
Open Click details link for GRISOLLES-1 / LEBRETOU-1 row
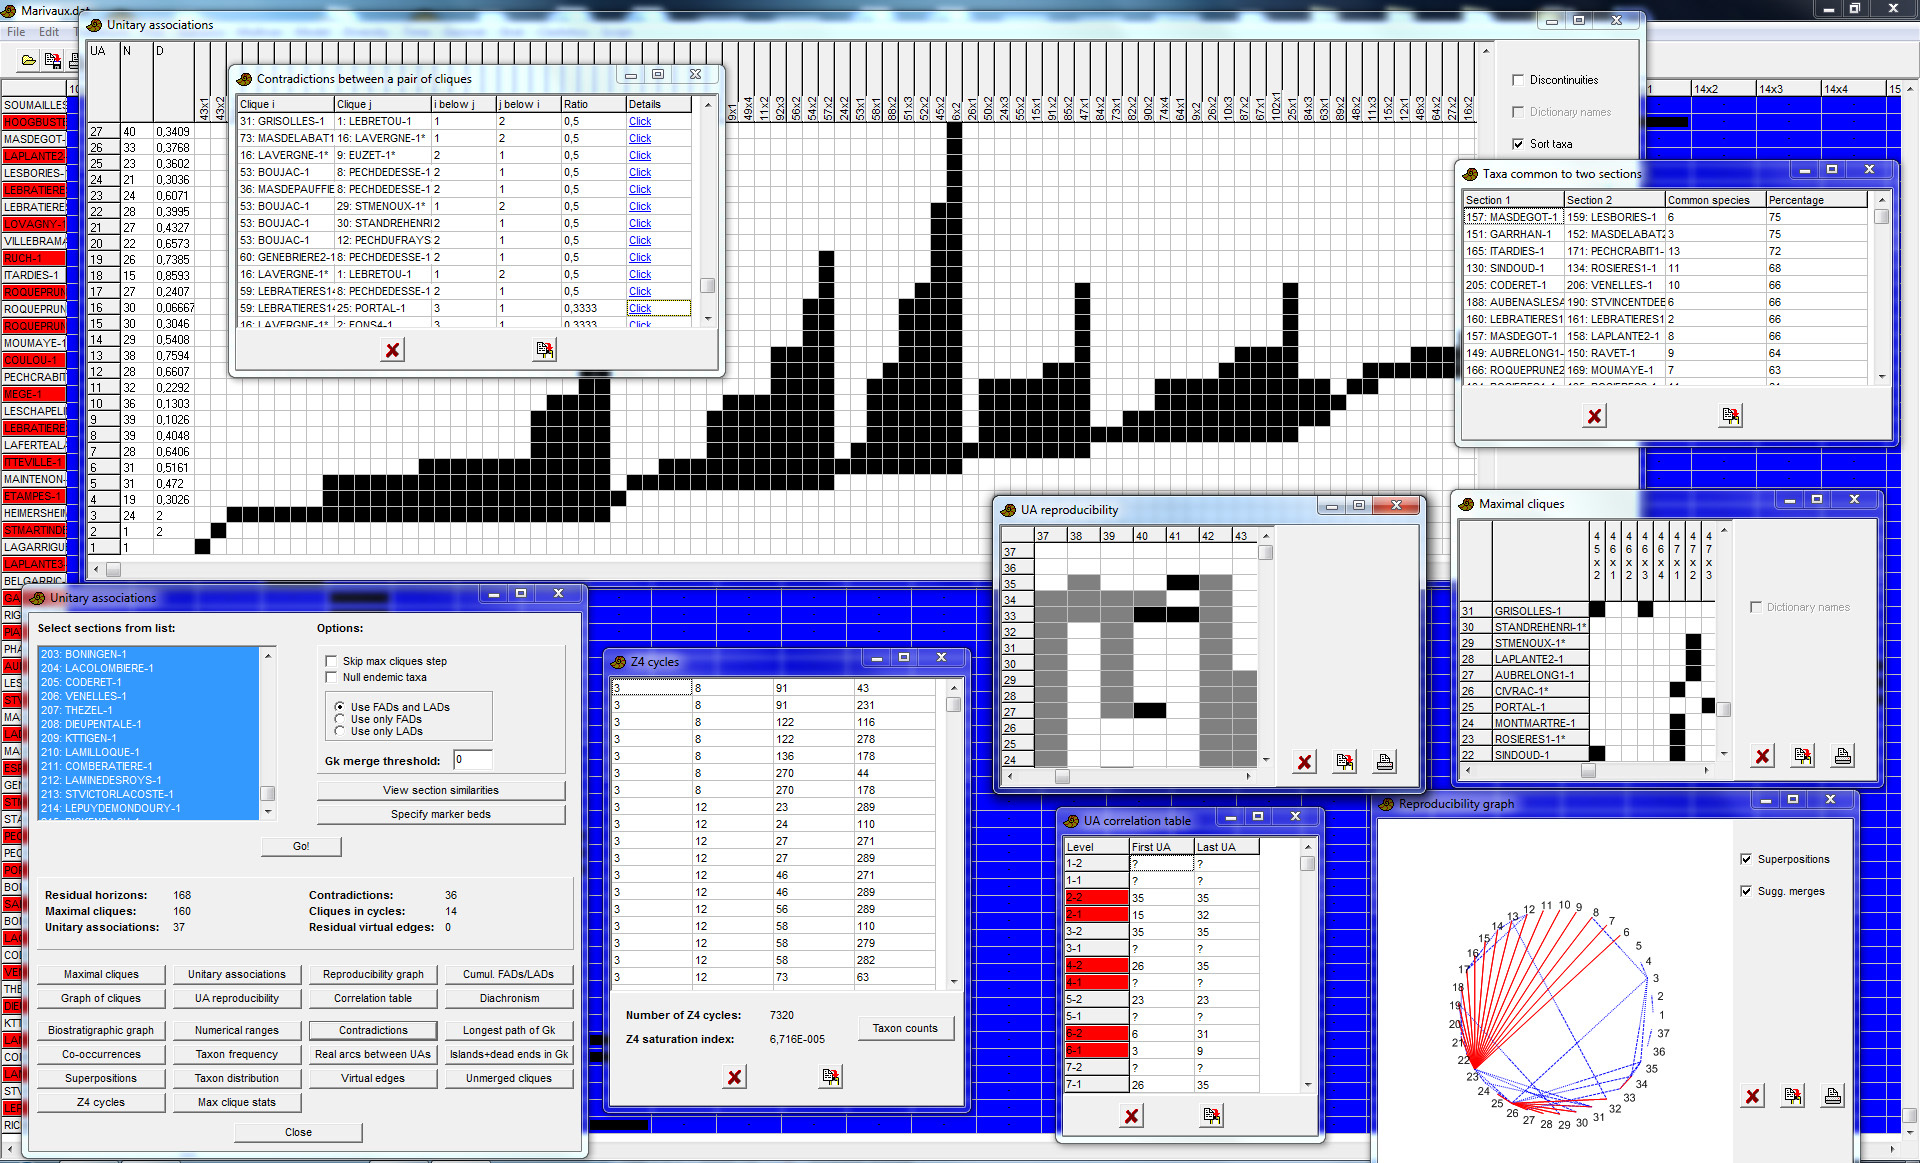tap(640, 121)
